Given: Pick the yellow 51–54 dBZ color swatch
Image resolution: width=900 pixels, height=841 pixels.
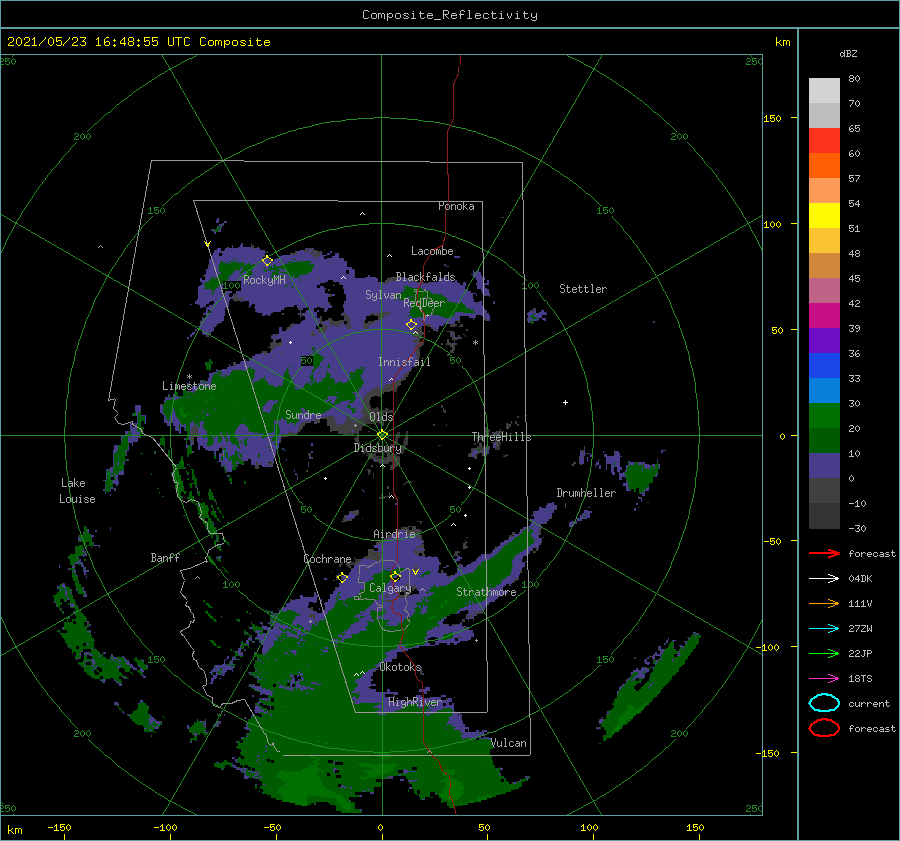Looking at the screenshot, I should [824, 216].
